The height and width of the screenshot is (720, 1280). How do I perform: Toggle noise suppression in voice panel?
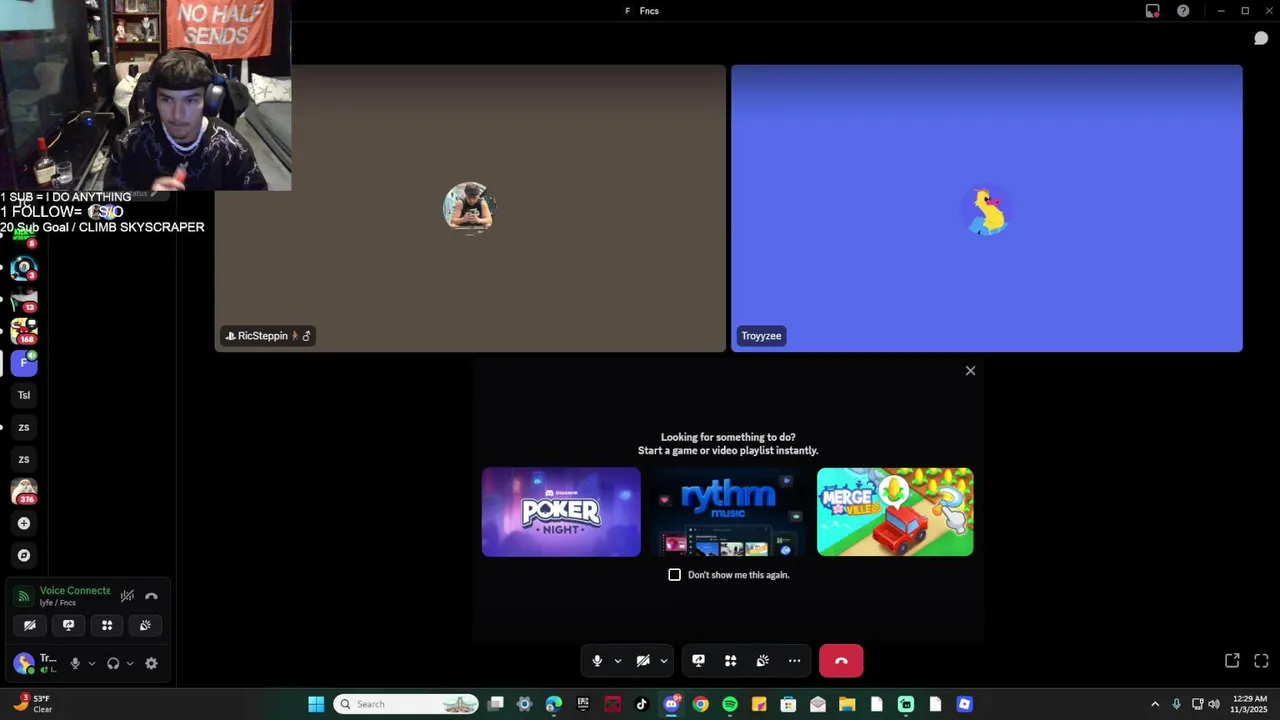(x=127, y=596)
